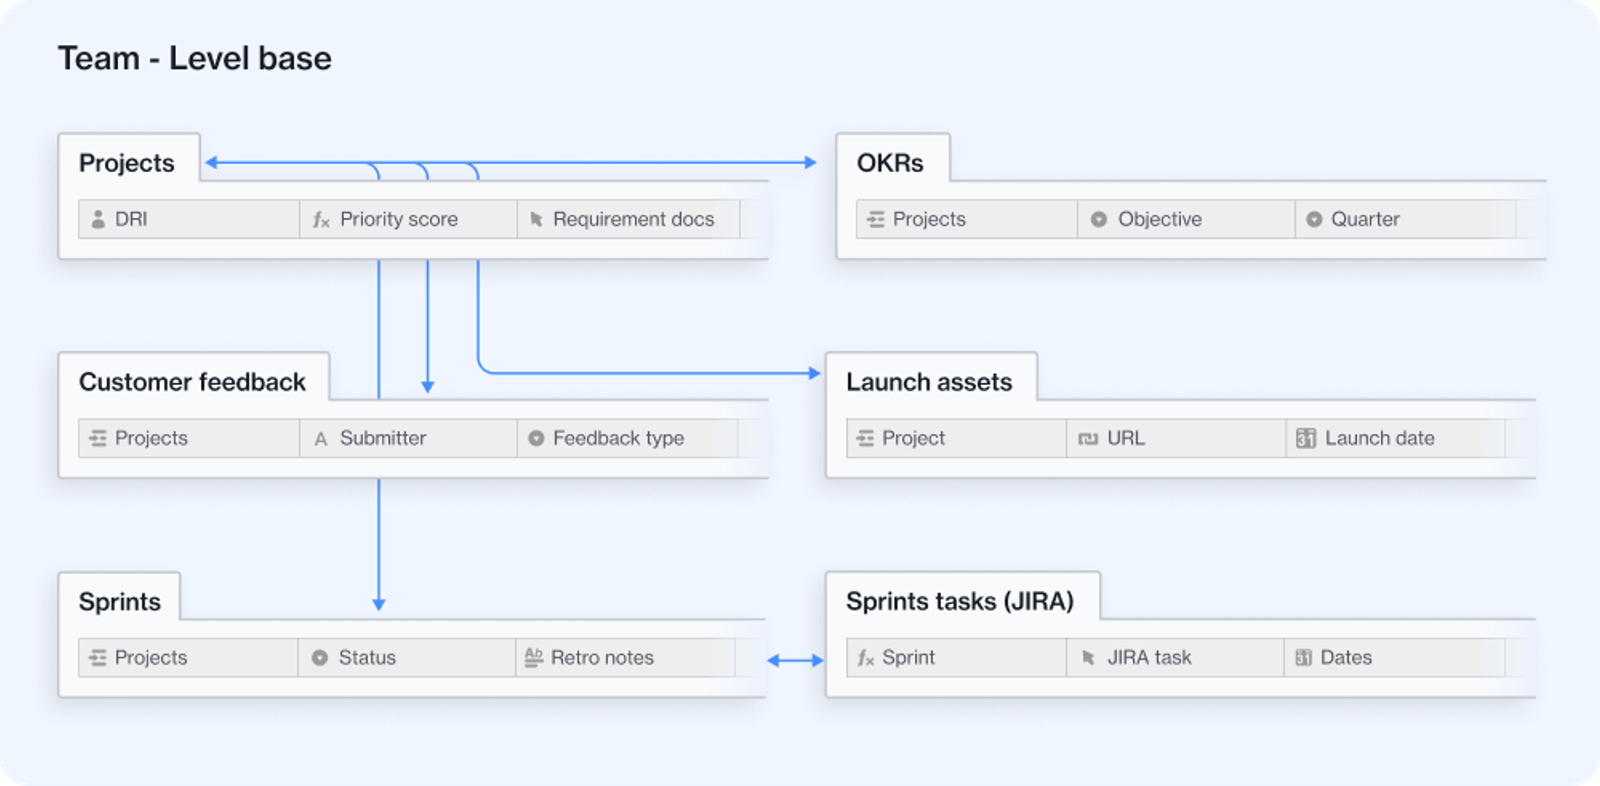Select Projects field label in Sprints table
The image size is (1600, 786).
coord(151,657)
